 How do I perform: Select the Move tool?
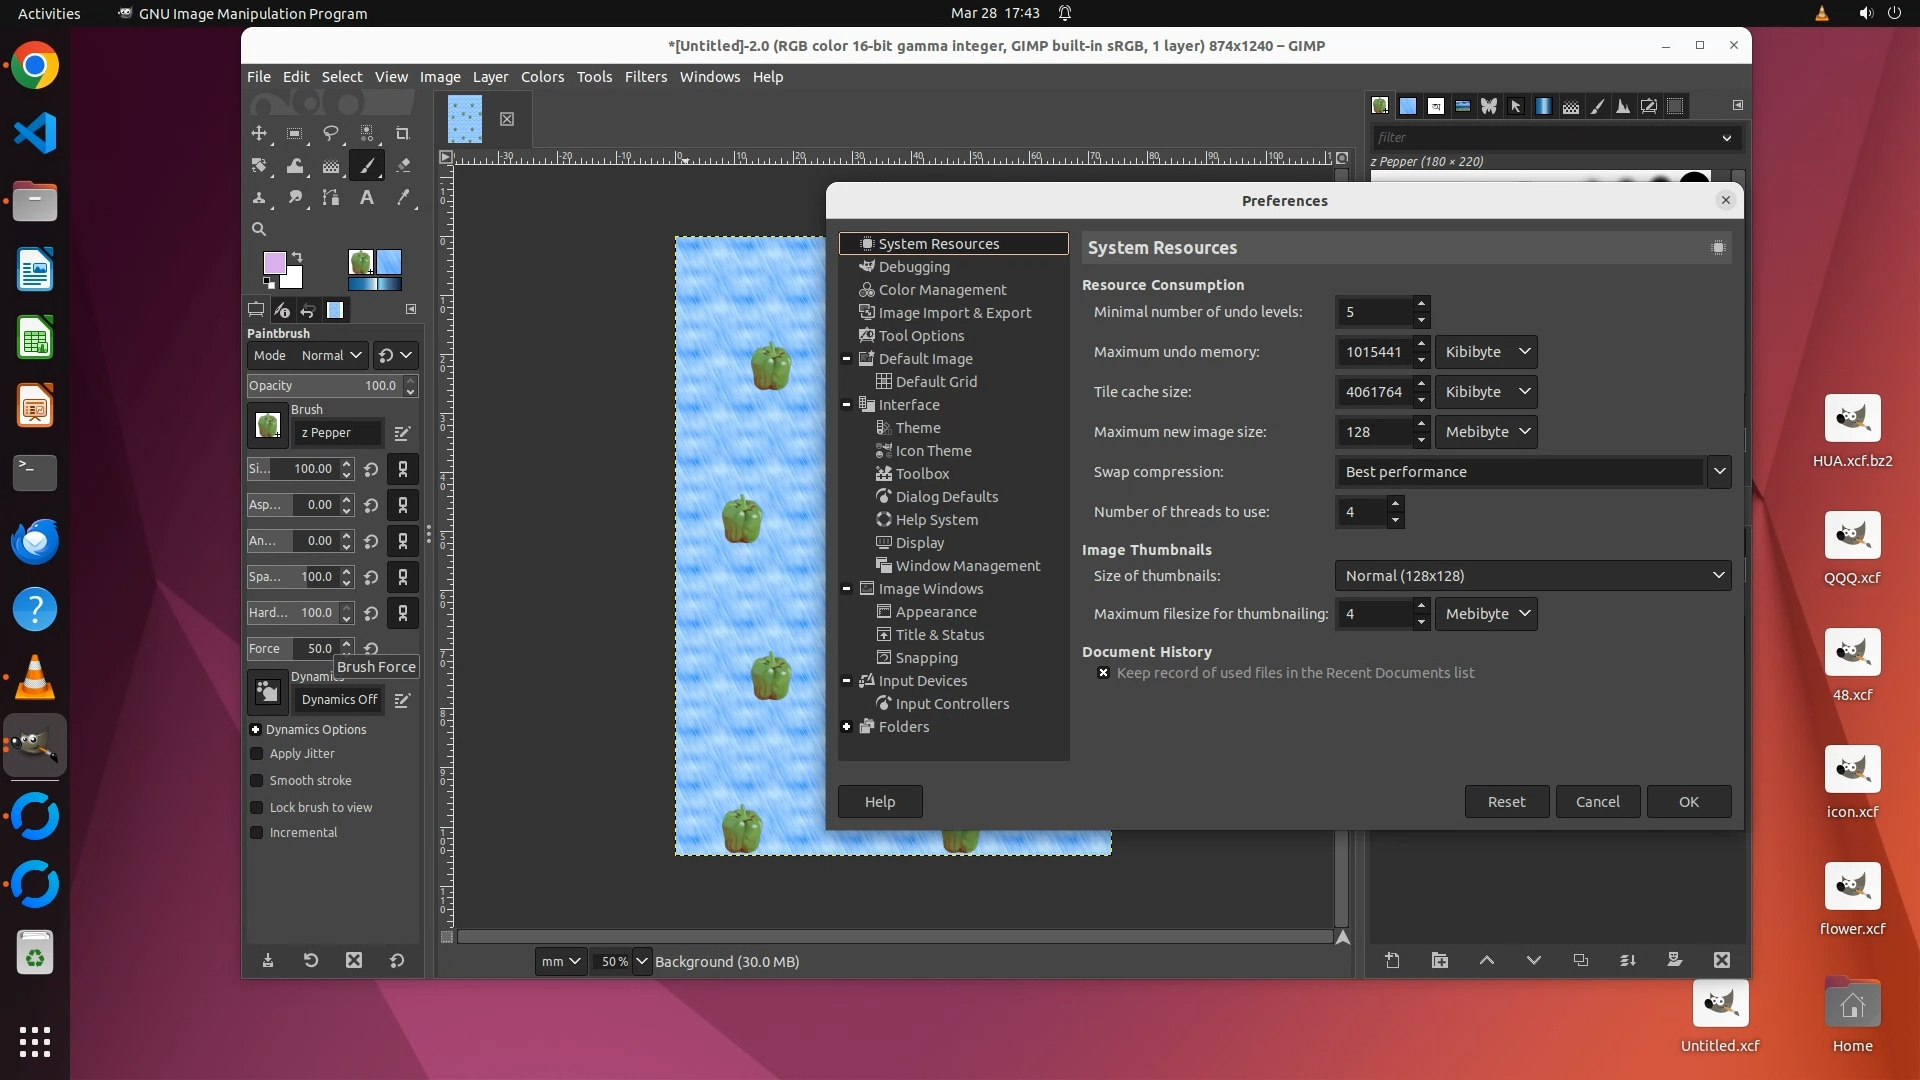tap(259, 133)
